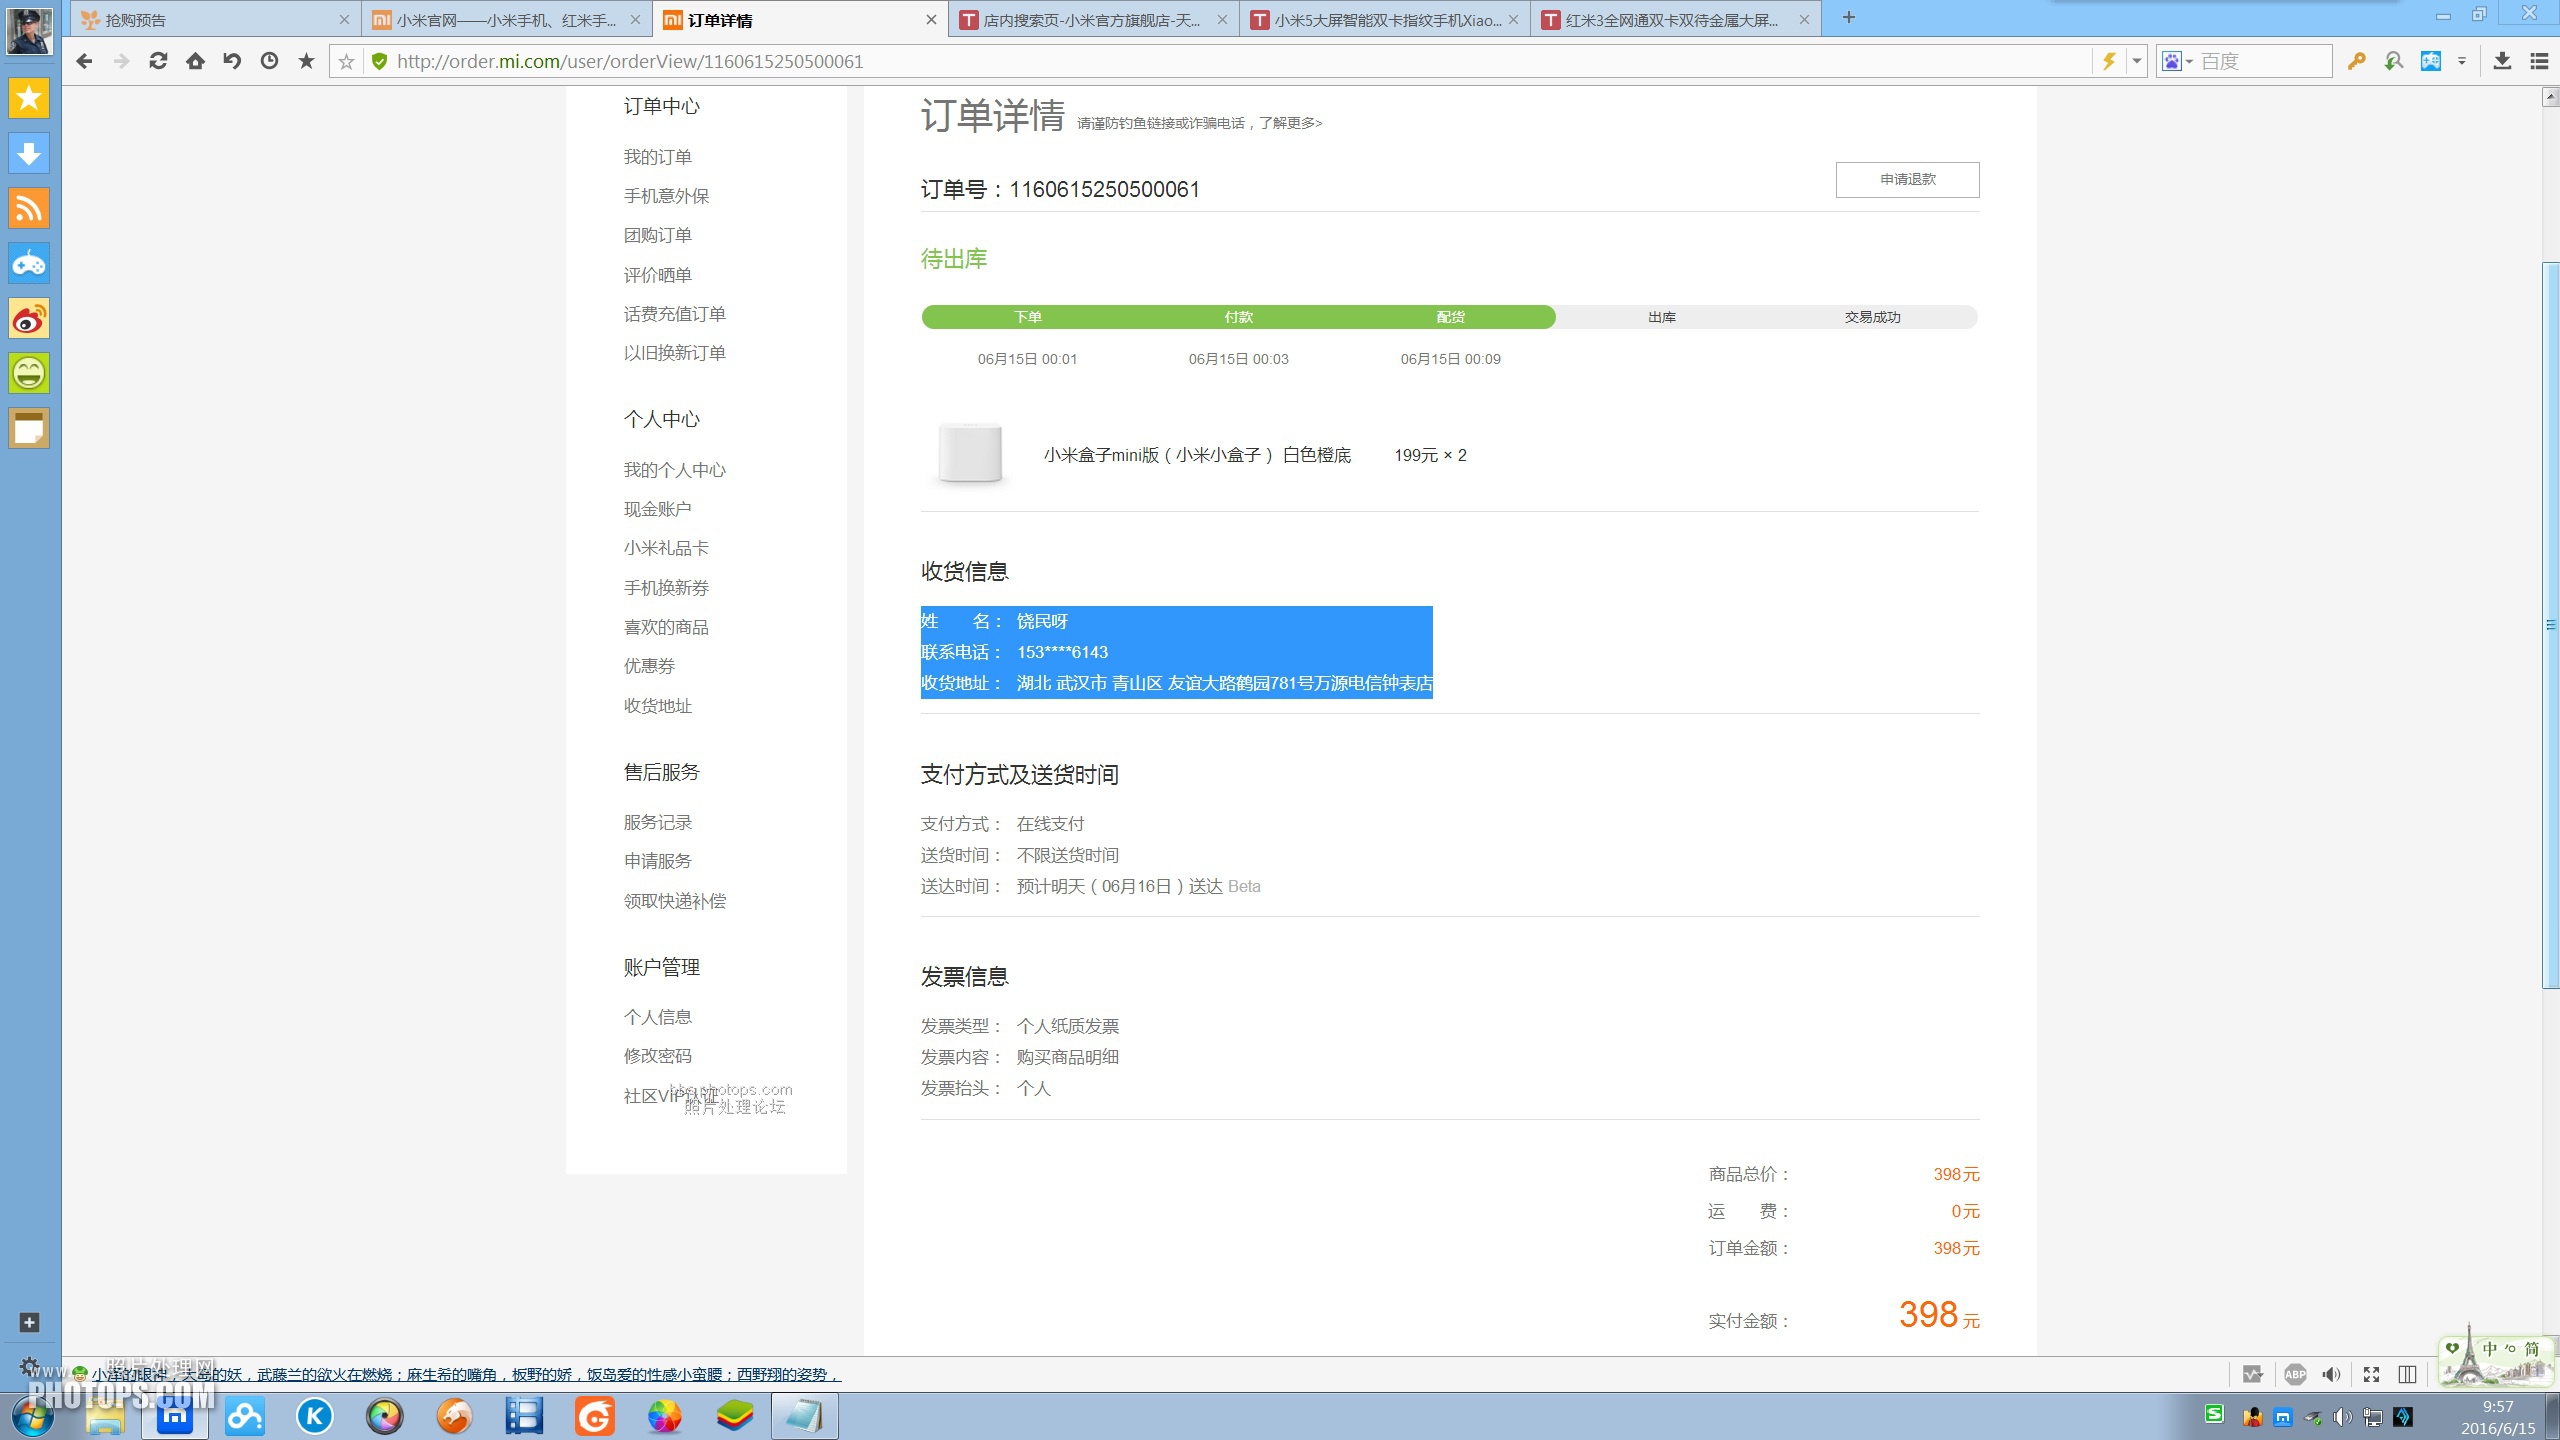Open the browser main menu icon
Screen dimensions: 2560x1440
(2539, 61)
